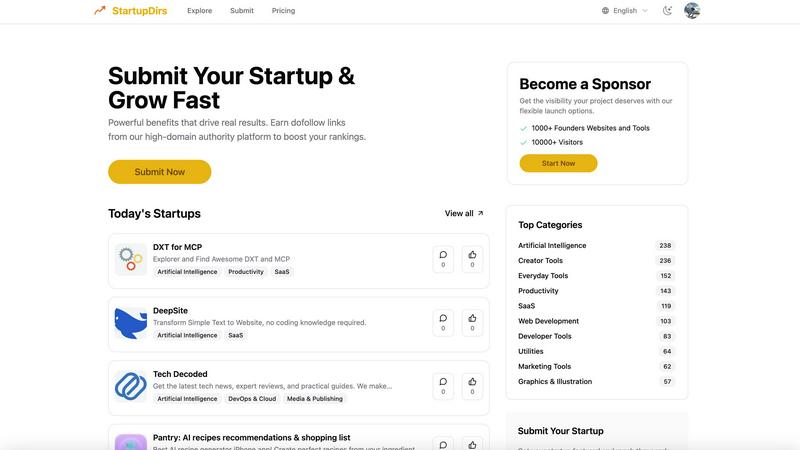Open View all startups link

point(464,213)
